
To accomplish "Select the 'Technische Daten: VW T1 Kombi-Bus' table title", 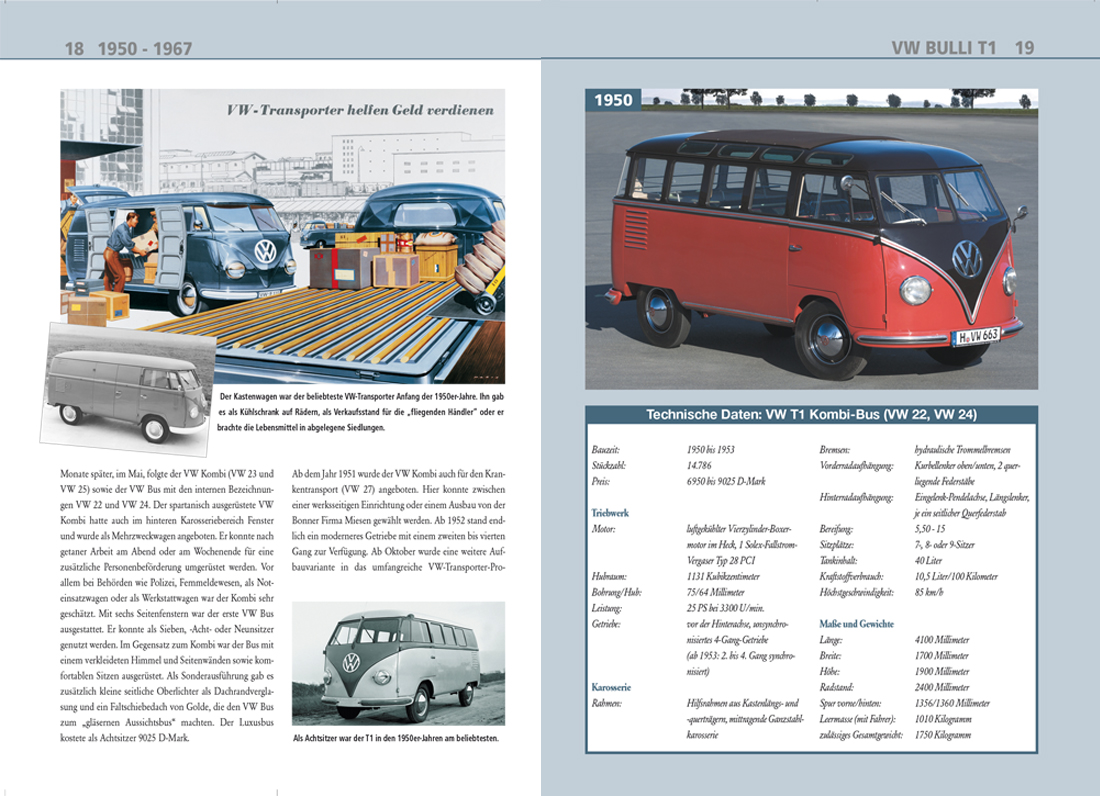I will [x=811, y=414].
